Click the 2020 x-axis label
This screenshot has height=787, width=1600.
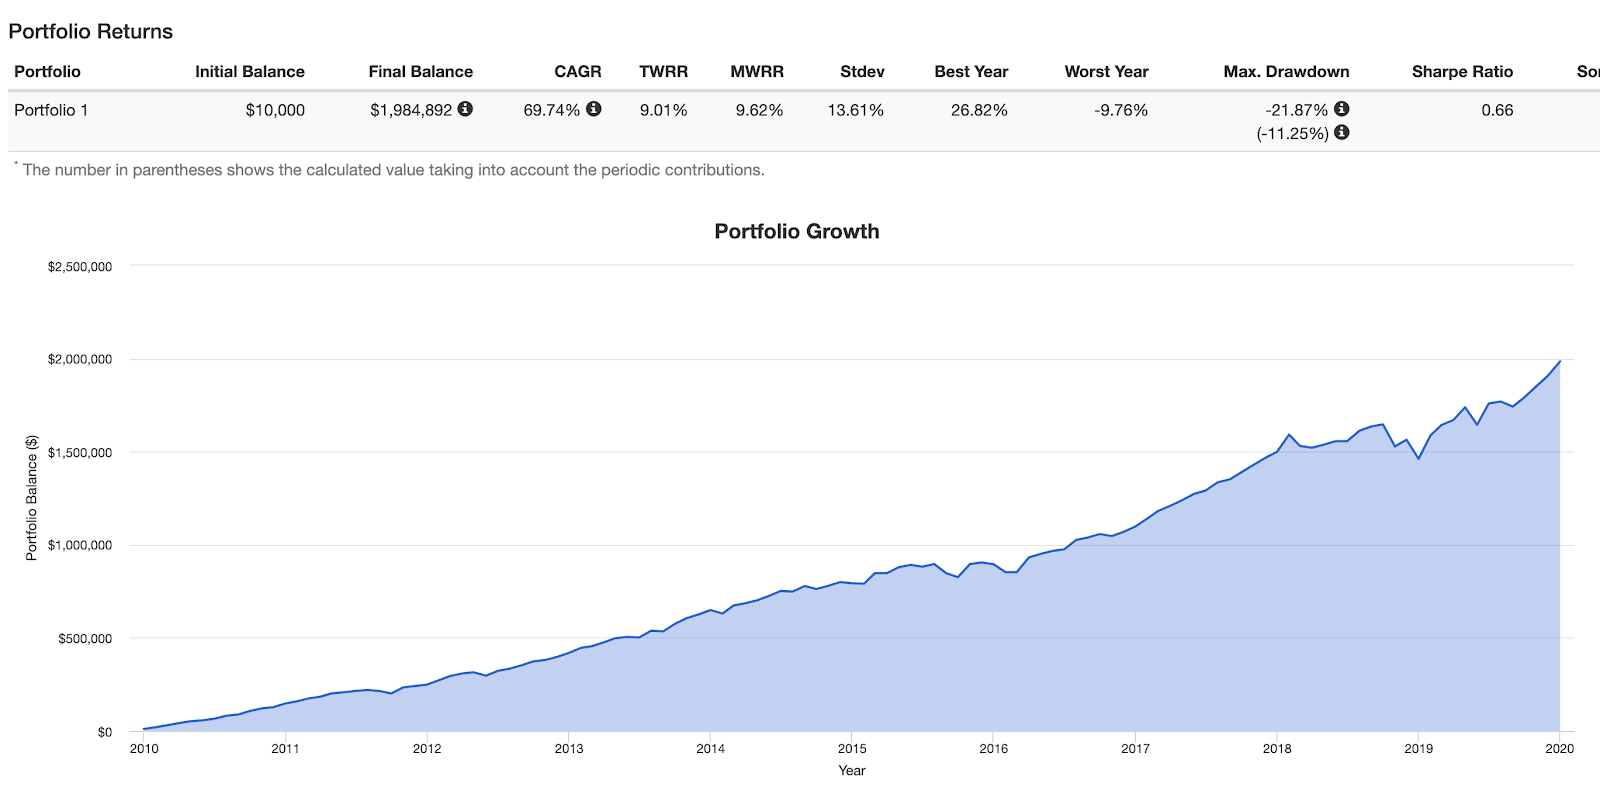[1560, 748]
